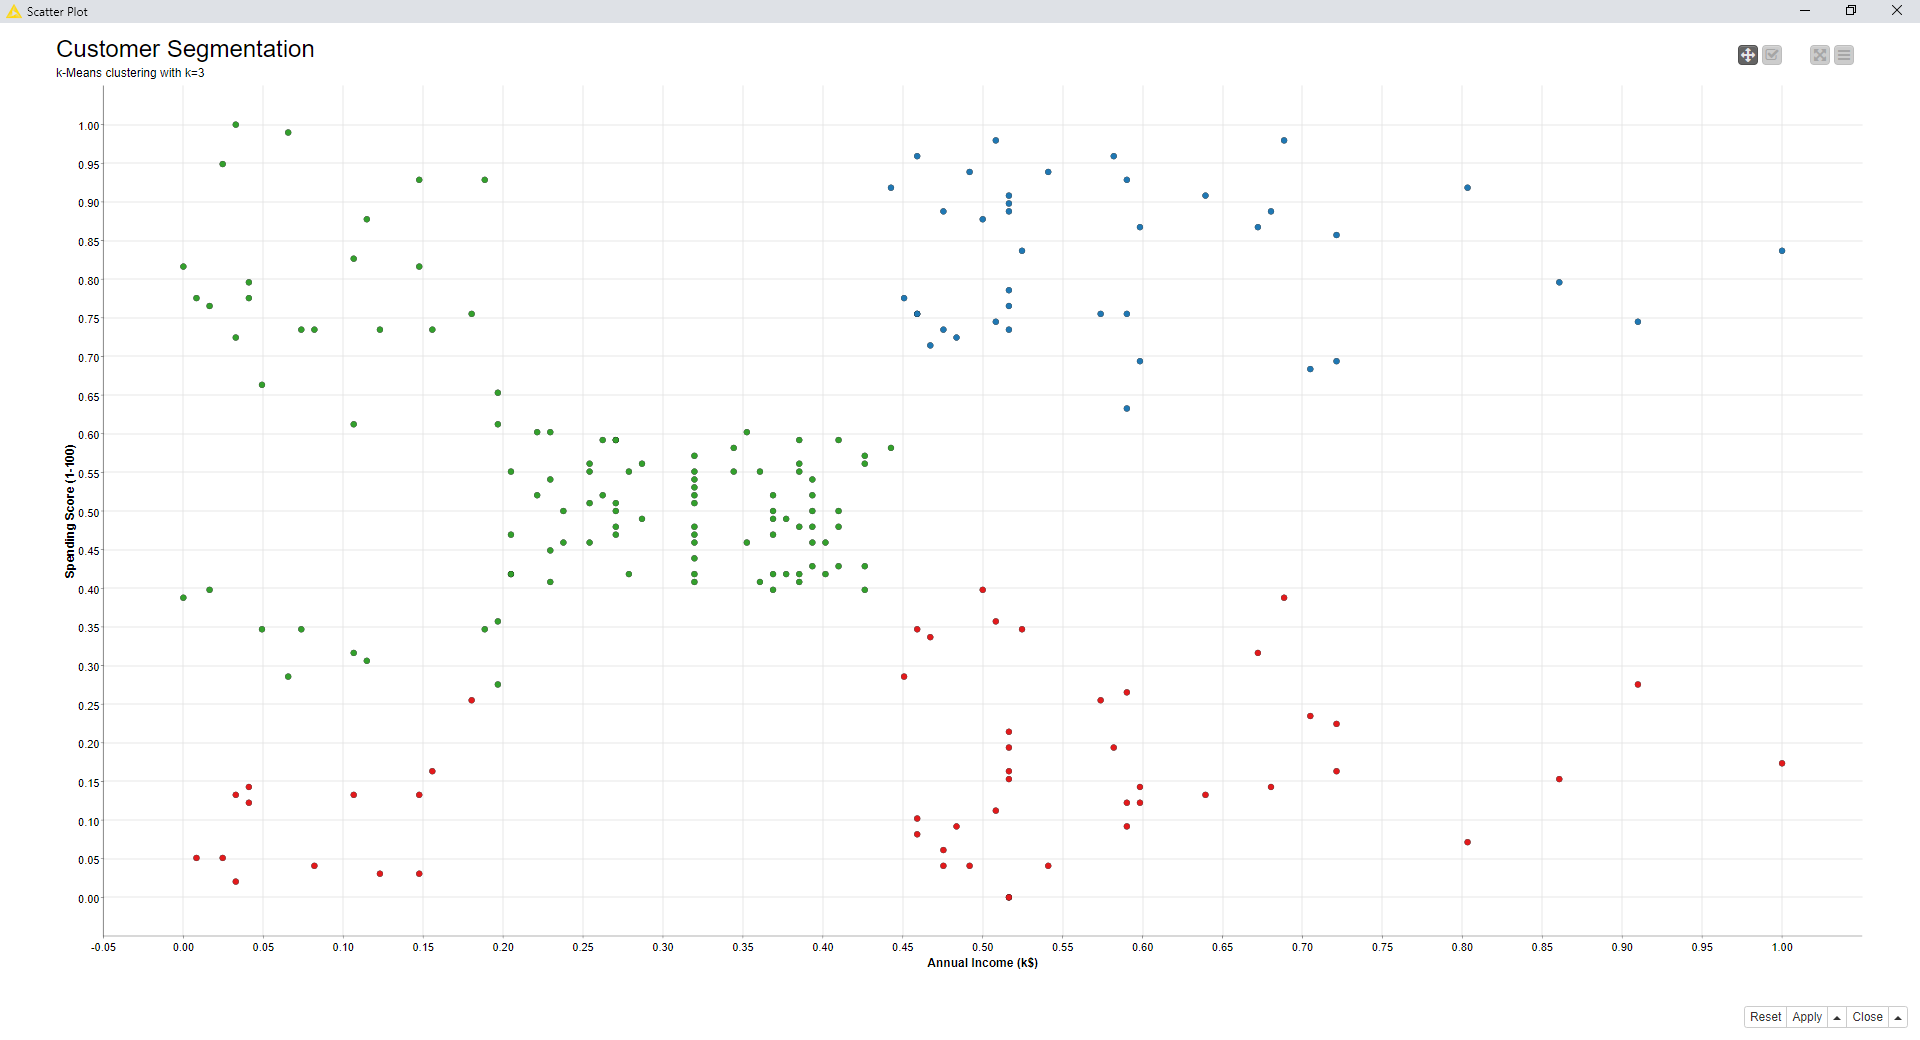The width and height of the screenshot is (1920, 1040).
Task: Click the Reset button
Action: [1765, 1017]
